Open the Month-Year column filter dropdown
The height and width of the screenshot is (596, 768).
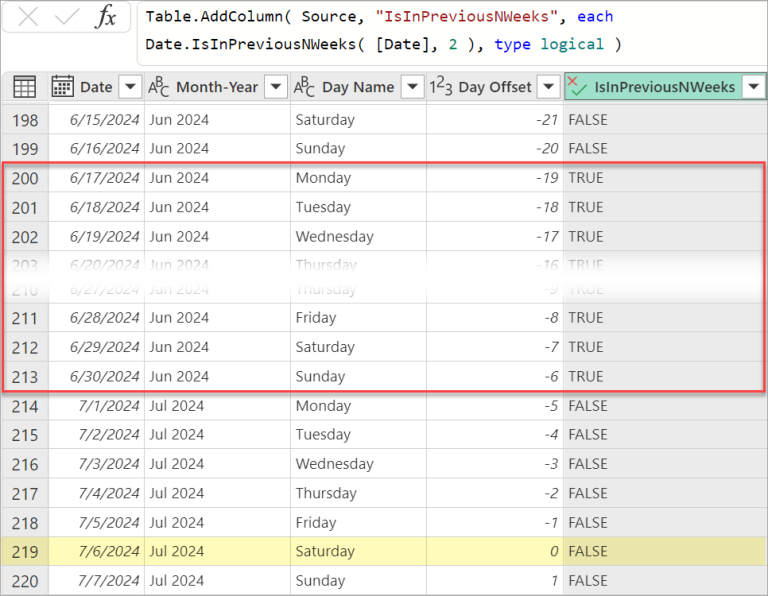[x=276, y=87]
